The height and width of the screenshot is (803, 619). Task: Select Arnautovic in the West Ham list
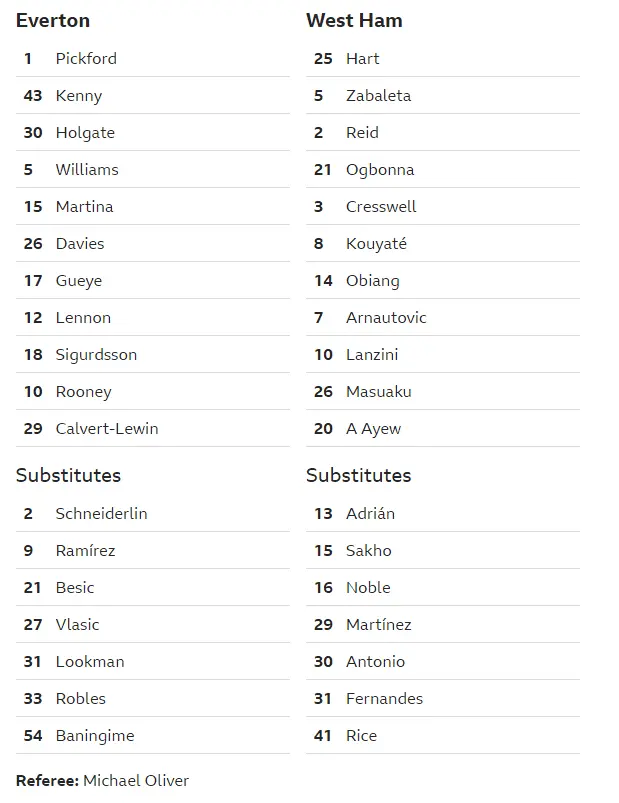386,318
